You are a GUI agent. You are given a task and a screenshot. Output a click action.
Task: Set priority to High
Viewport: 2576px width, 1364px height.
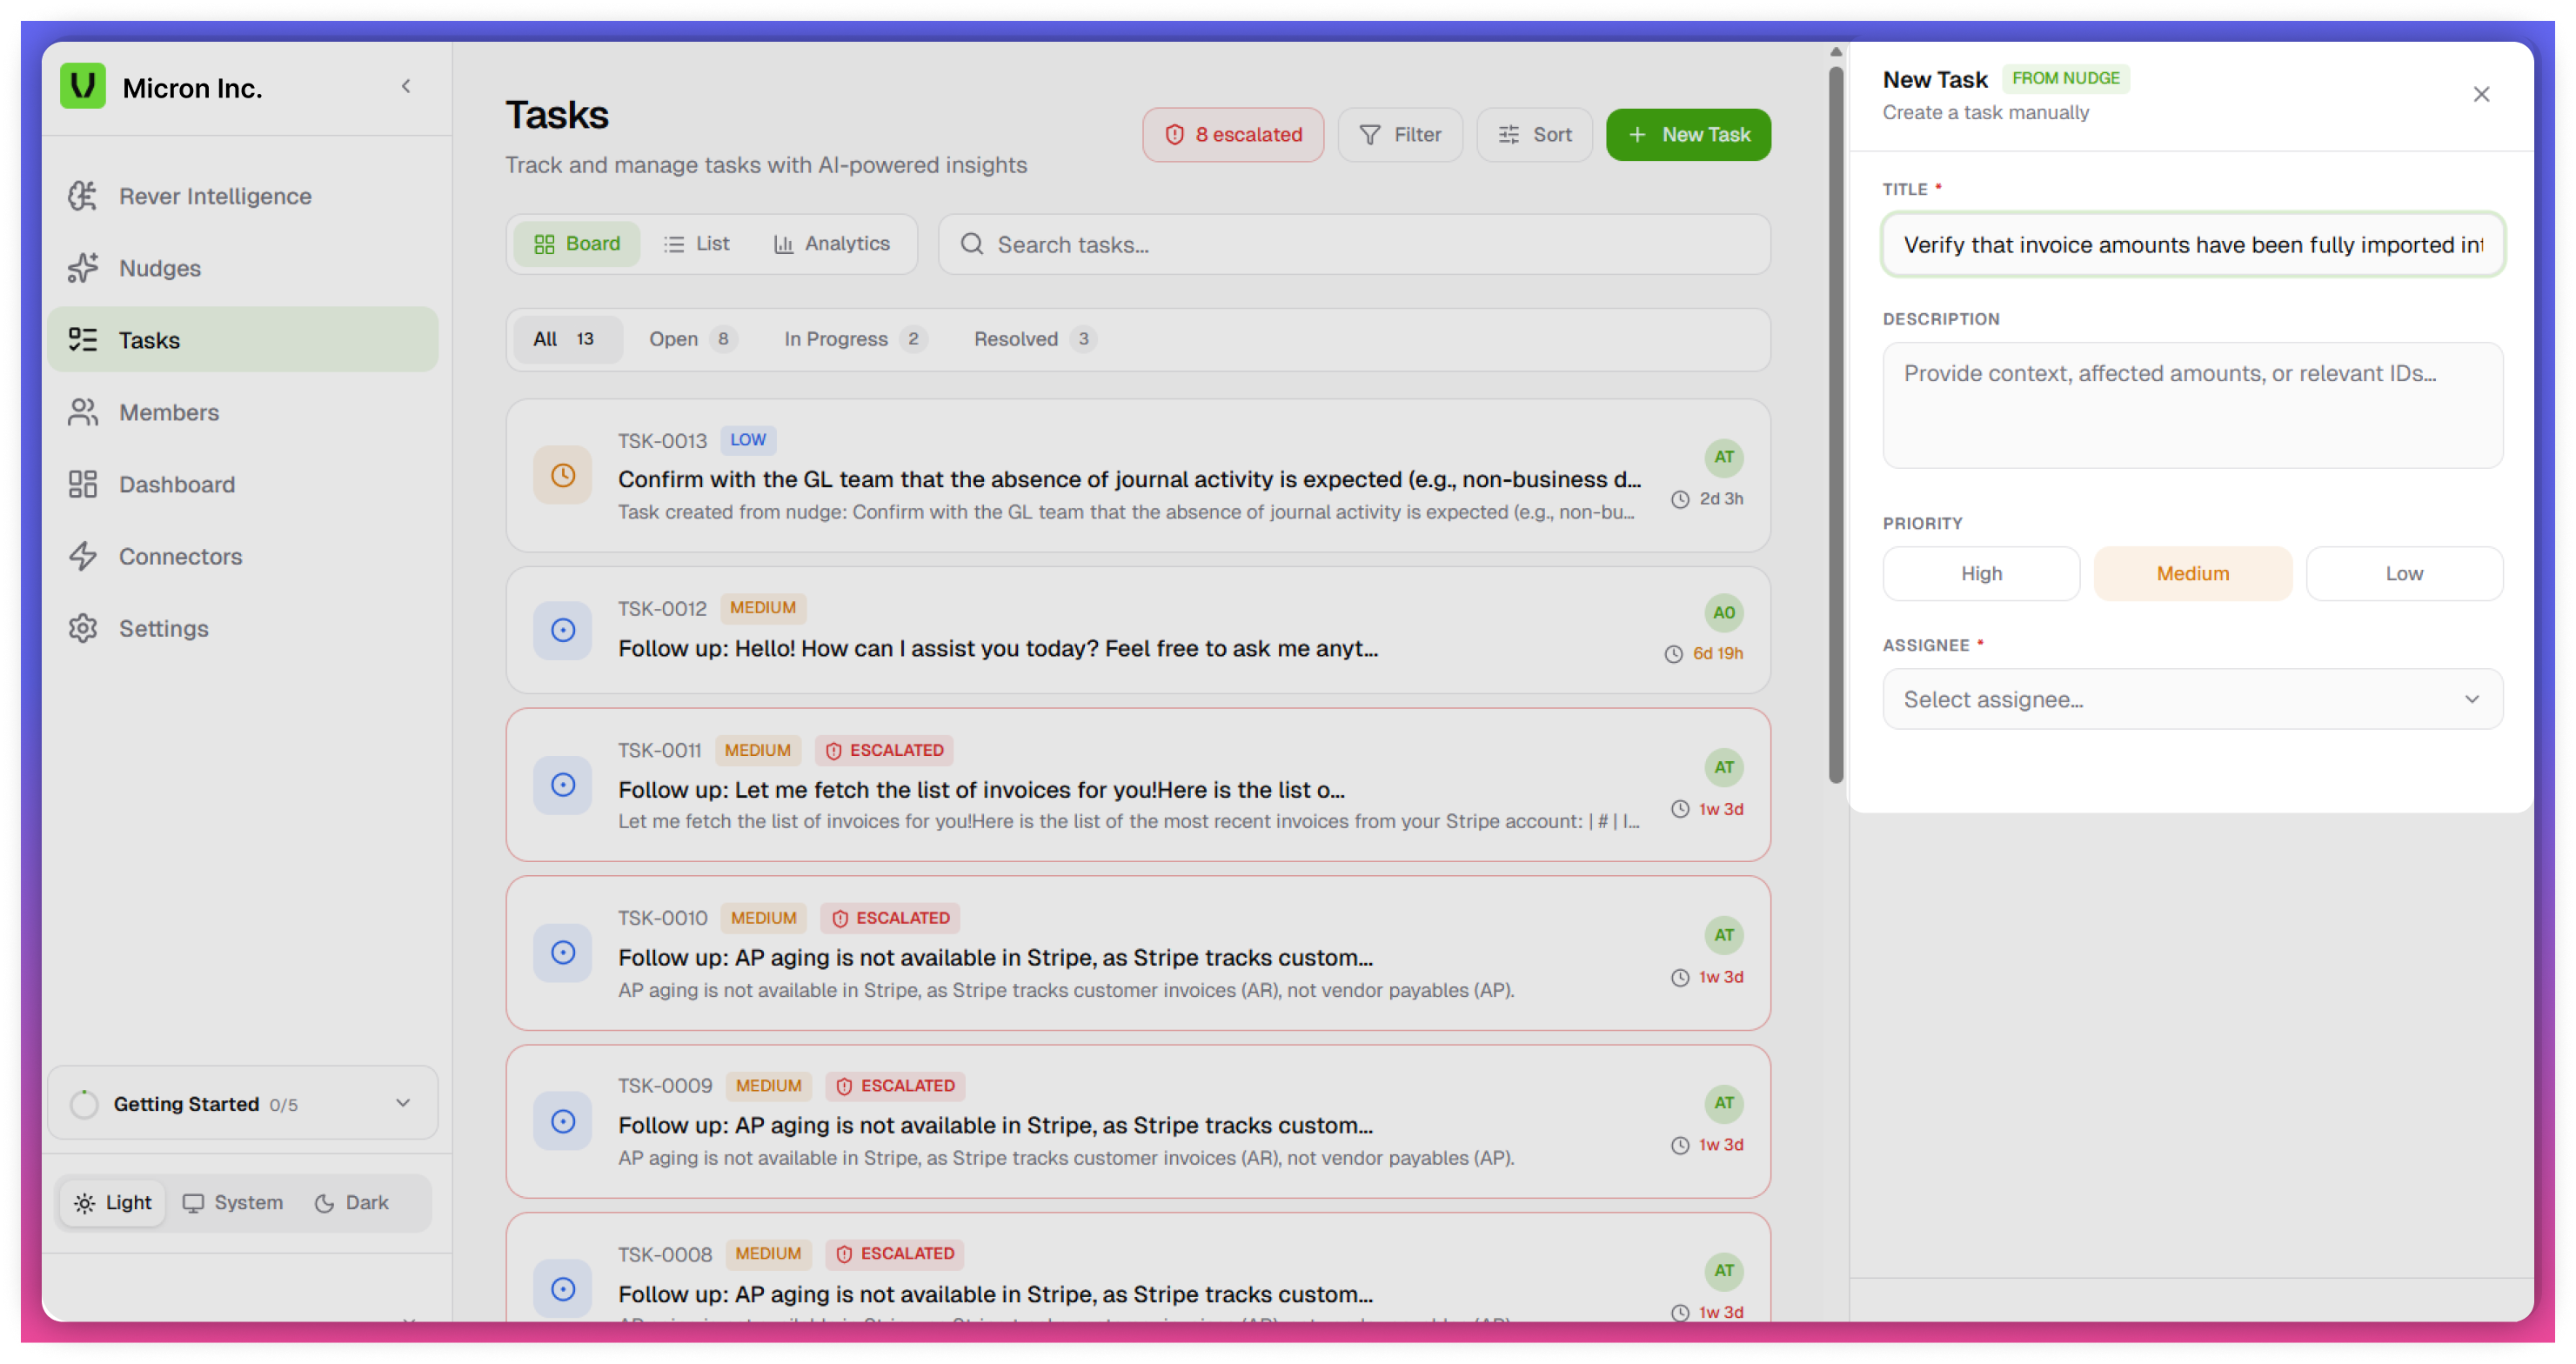coord(1980,574)
